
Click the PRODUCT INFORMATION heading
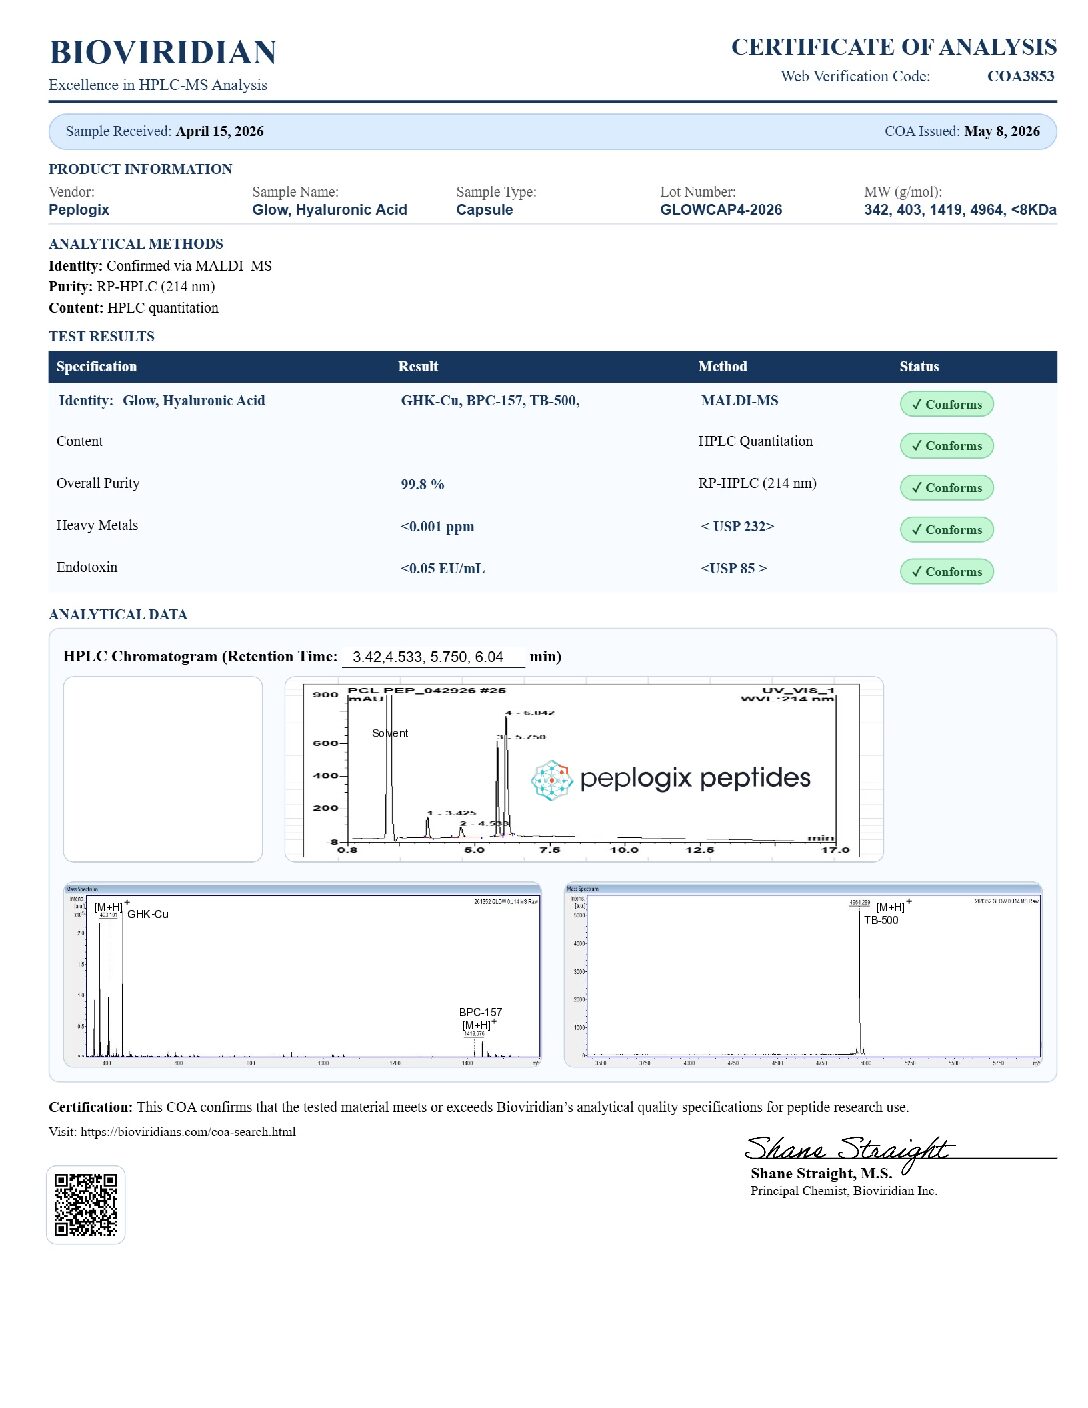point(140,169)
